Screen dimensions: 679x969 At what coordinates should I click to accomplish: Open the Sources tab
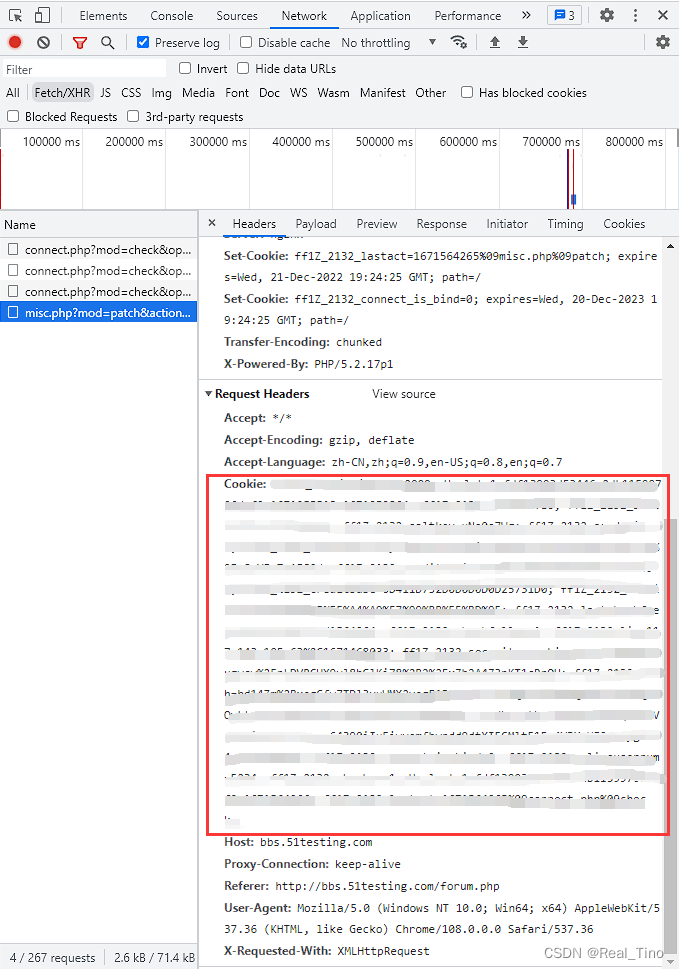pyautogui.click(x=237, y=15)
